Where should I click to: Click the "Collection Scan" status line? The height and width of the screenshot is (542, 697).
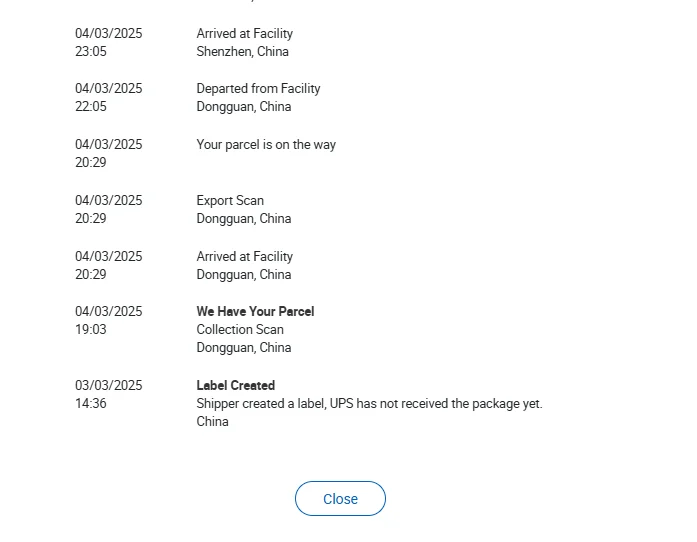pos(240,329)
